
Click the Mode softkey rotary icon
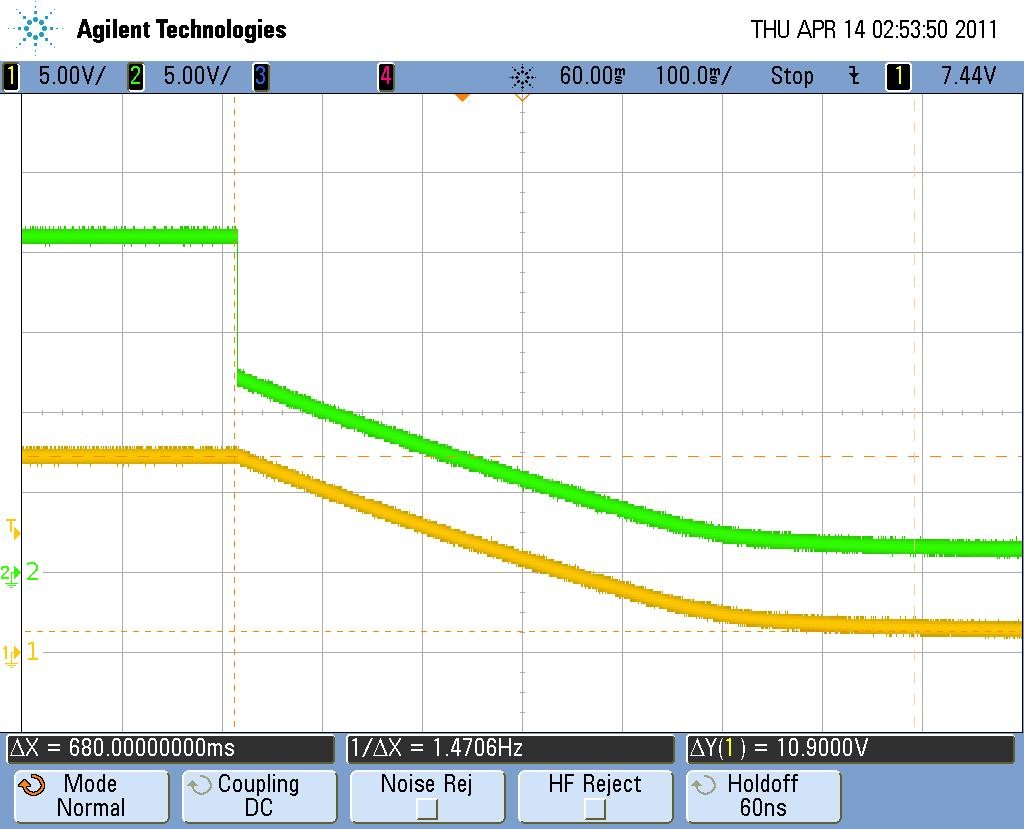click(31, 785)
